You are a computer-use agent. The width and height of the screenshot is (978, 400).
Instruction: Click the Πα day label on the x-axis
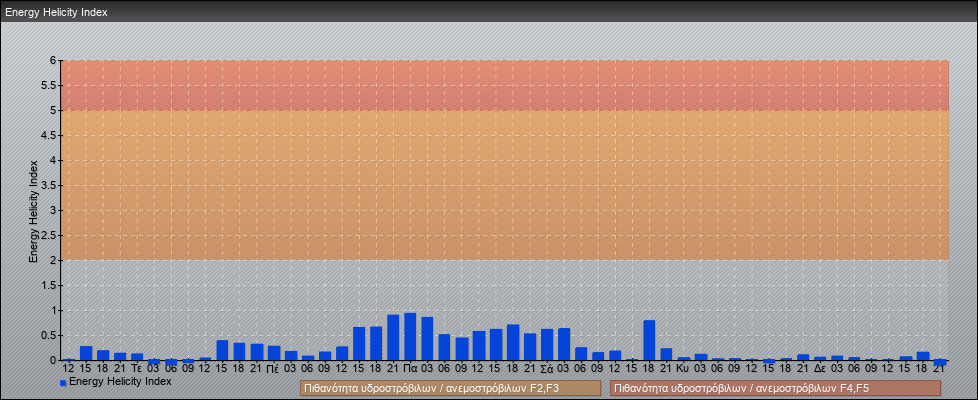(410, 369)
